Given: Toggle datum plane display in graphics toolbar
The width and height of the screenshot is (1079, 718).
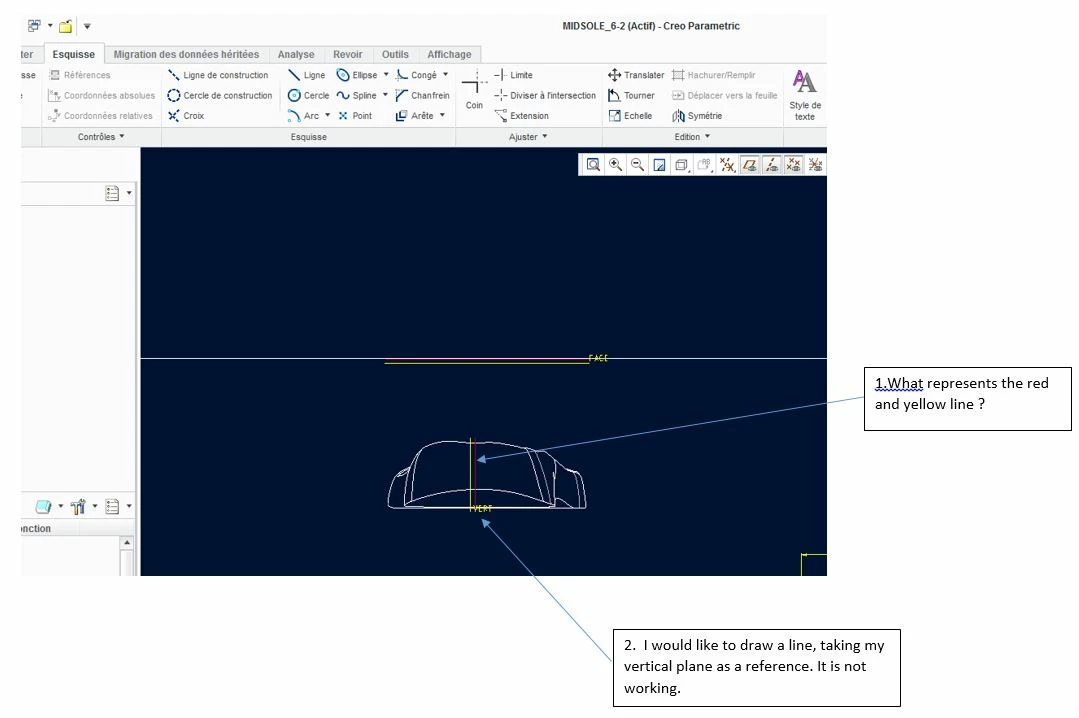Looking at the screenshot, I should tap(749, 165).
